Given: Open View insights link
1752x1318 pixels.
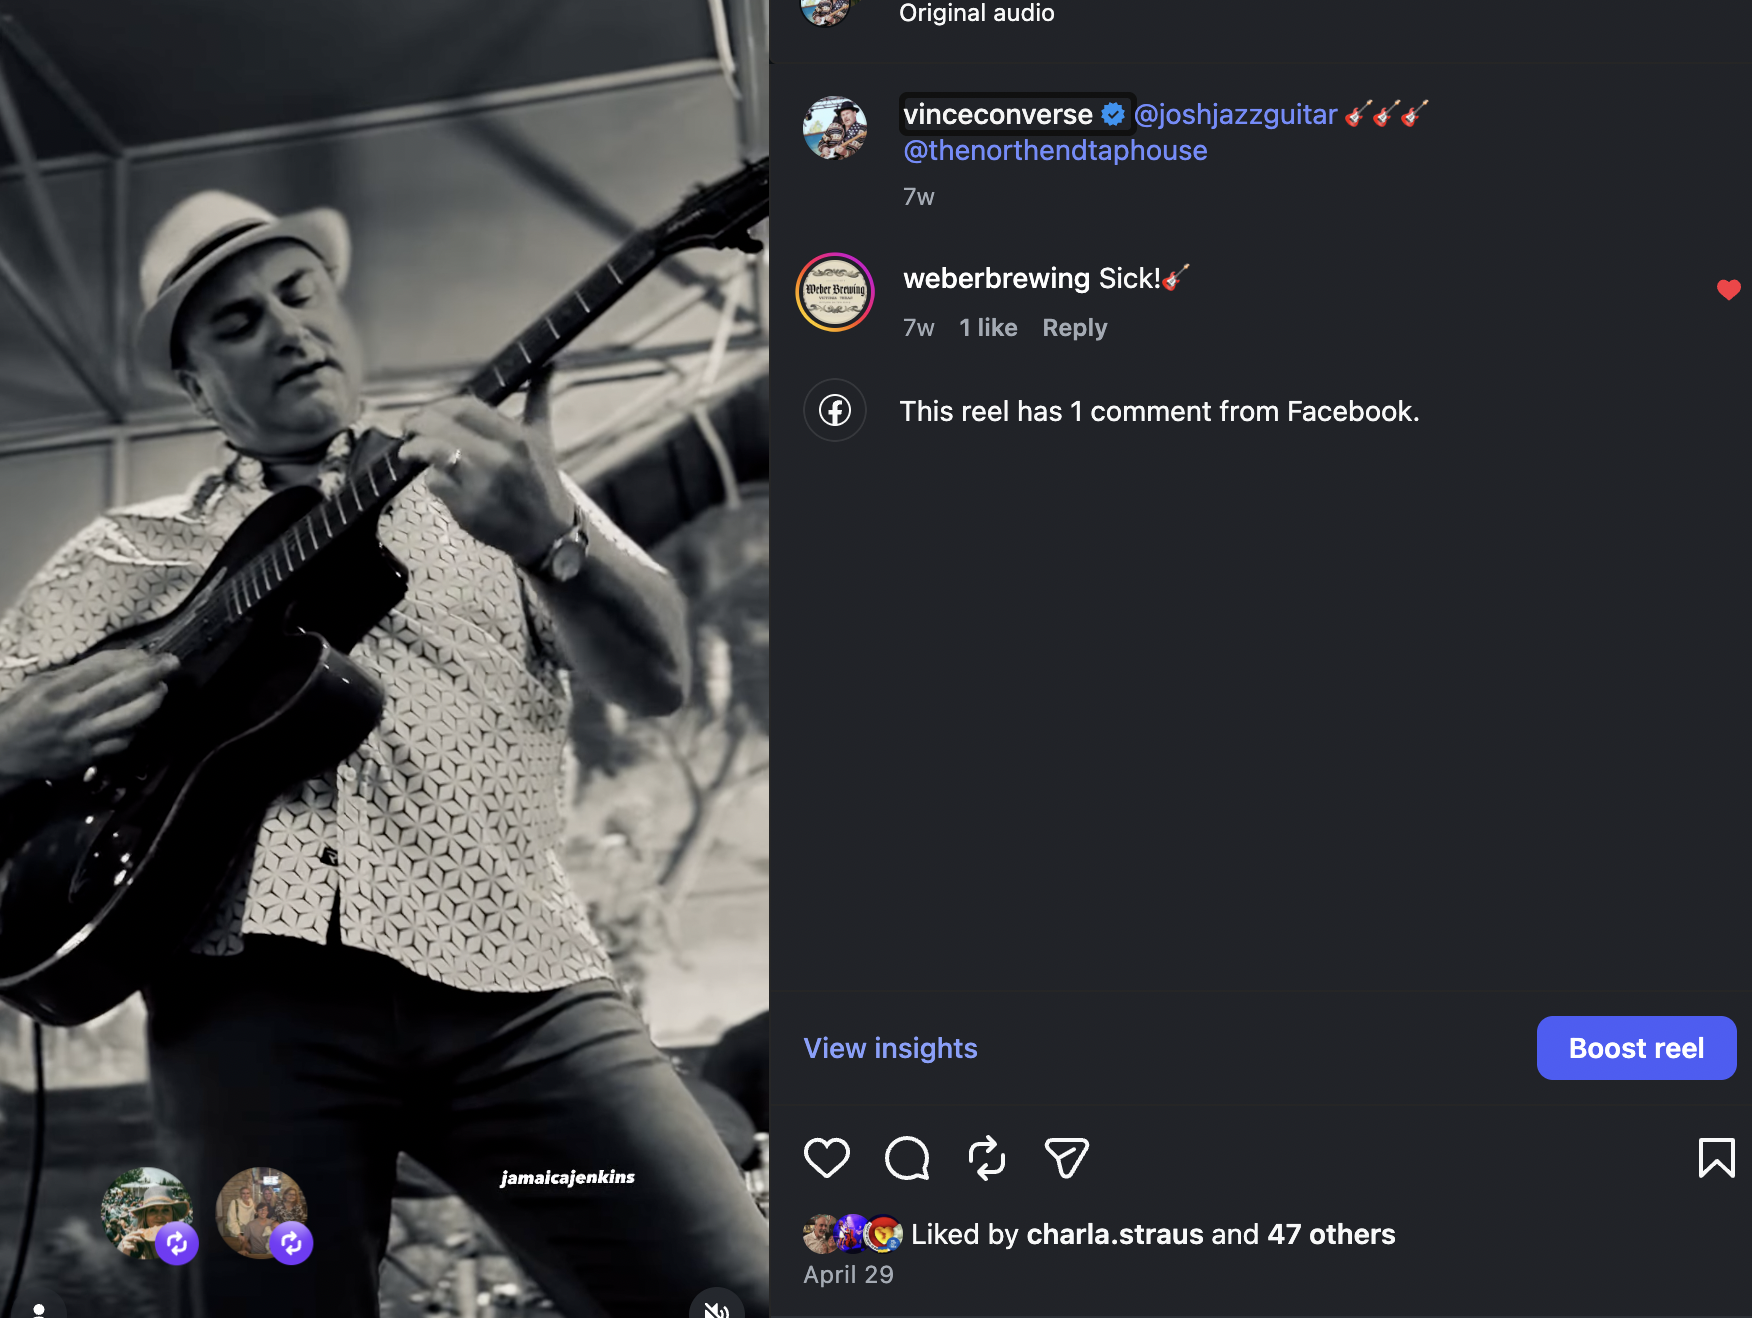Looking at the screenshot, I should [890, 1048].
